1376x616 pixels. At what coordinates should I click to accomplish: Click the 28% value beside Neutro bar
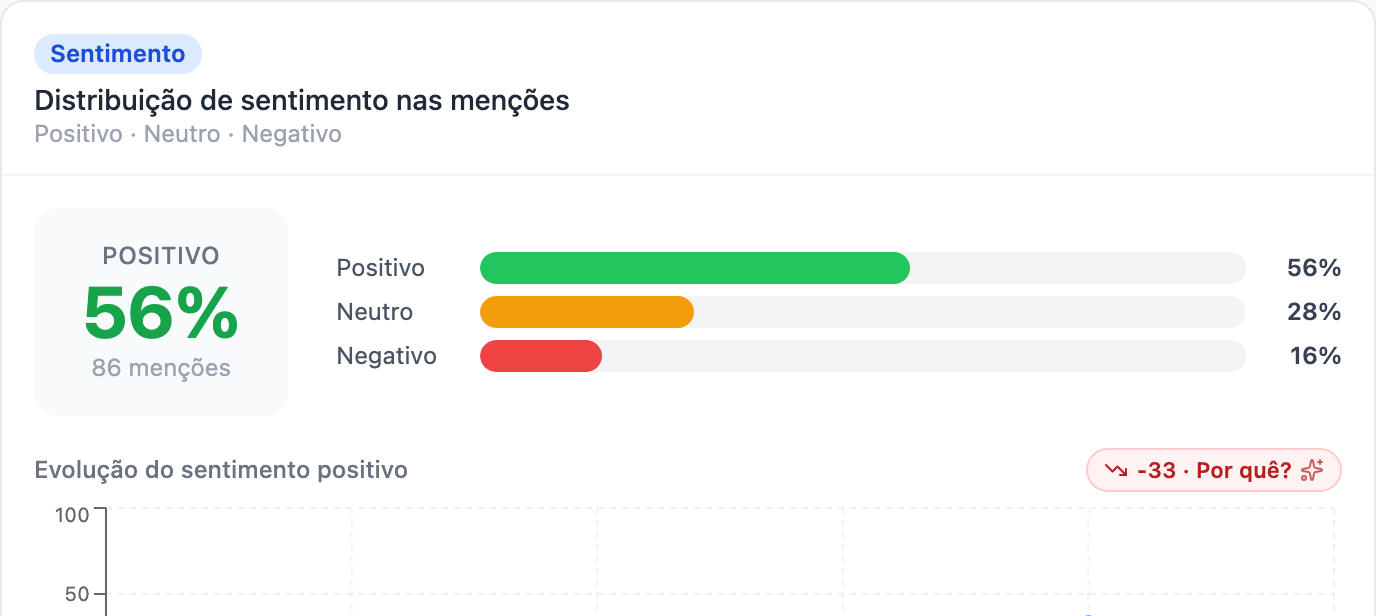[1314, 312]
